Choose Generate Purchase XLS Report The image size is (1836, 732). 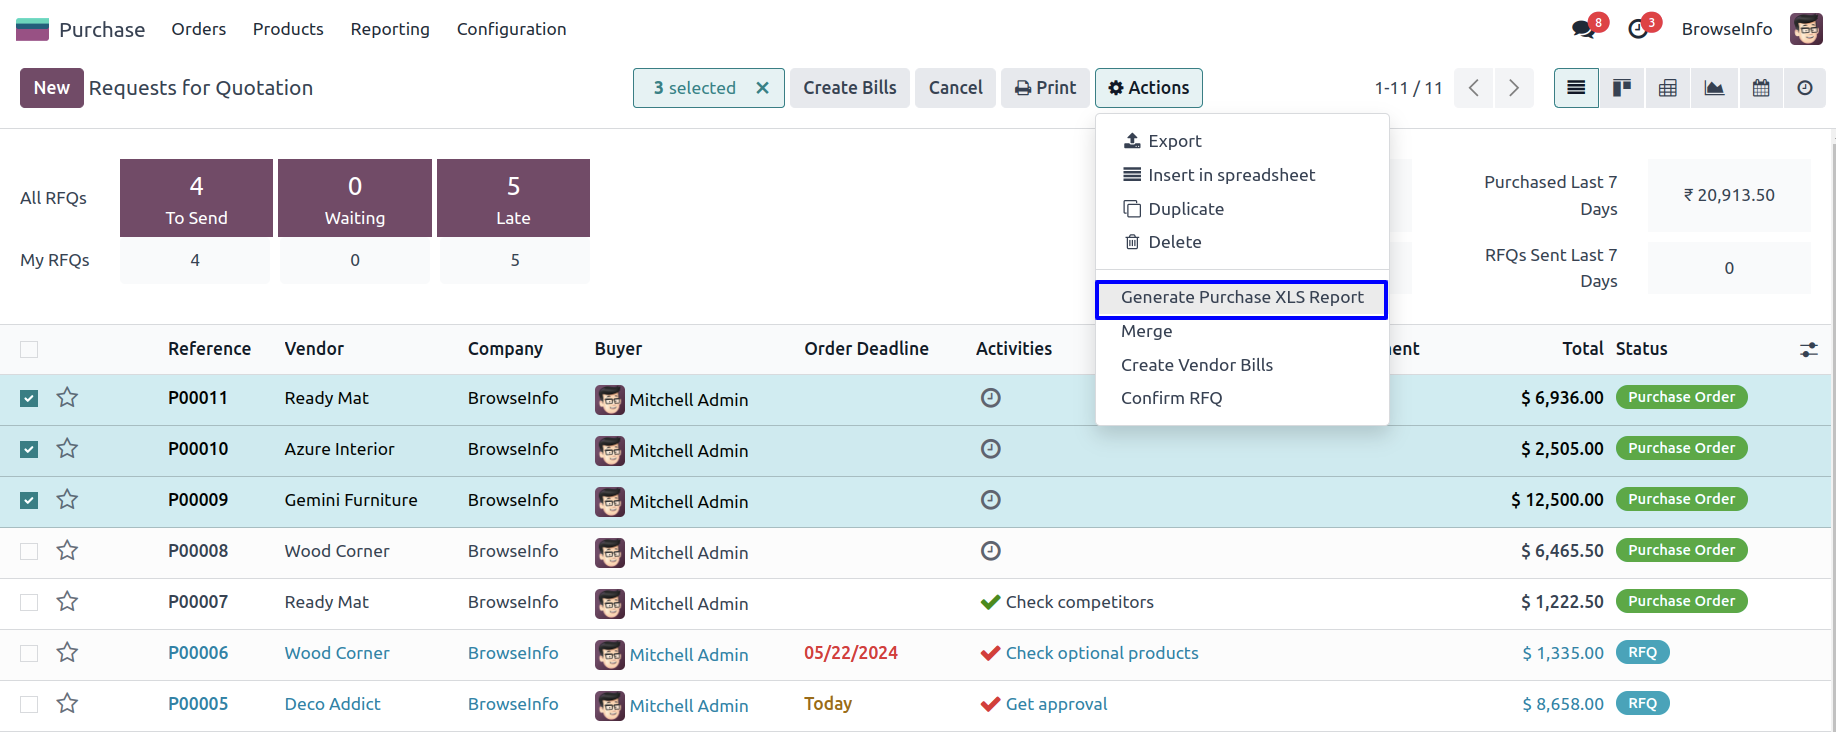pos(1241,298)
